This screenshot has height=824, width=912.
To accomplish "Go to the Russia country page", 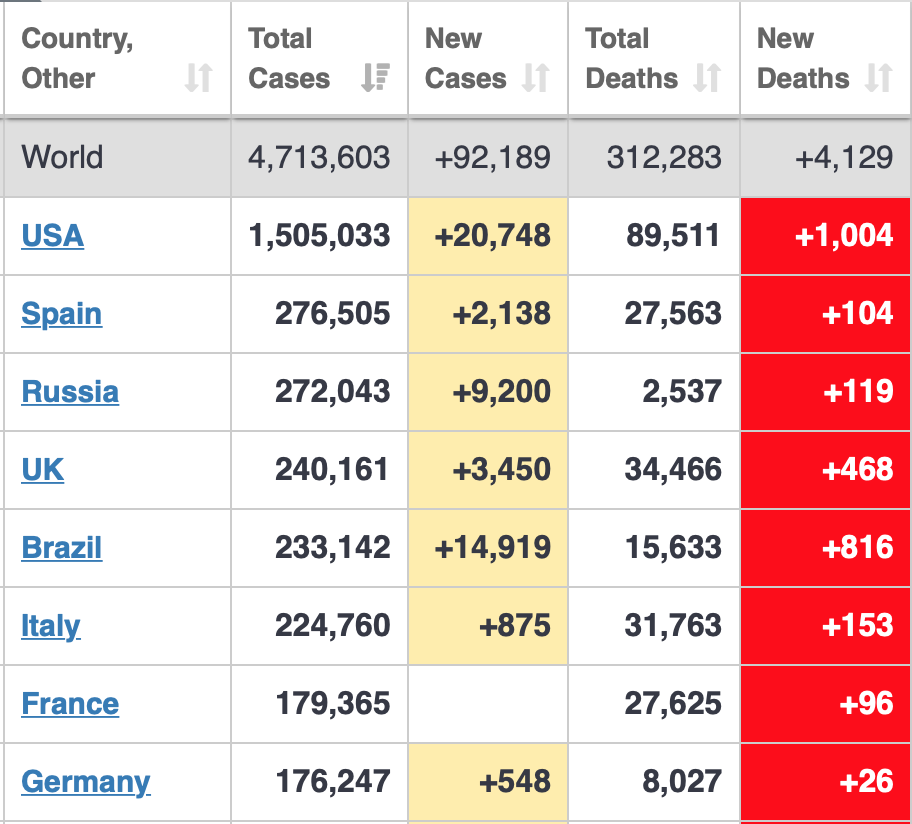I will 70,392.
